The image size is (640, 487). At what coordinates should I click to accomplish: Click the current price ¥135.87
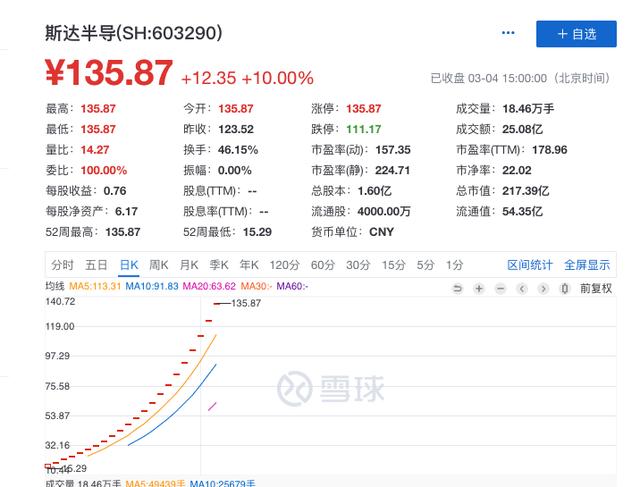109,73
